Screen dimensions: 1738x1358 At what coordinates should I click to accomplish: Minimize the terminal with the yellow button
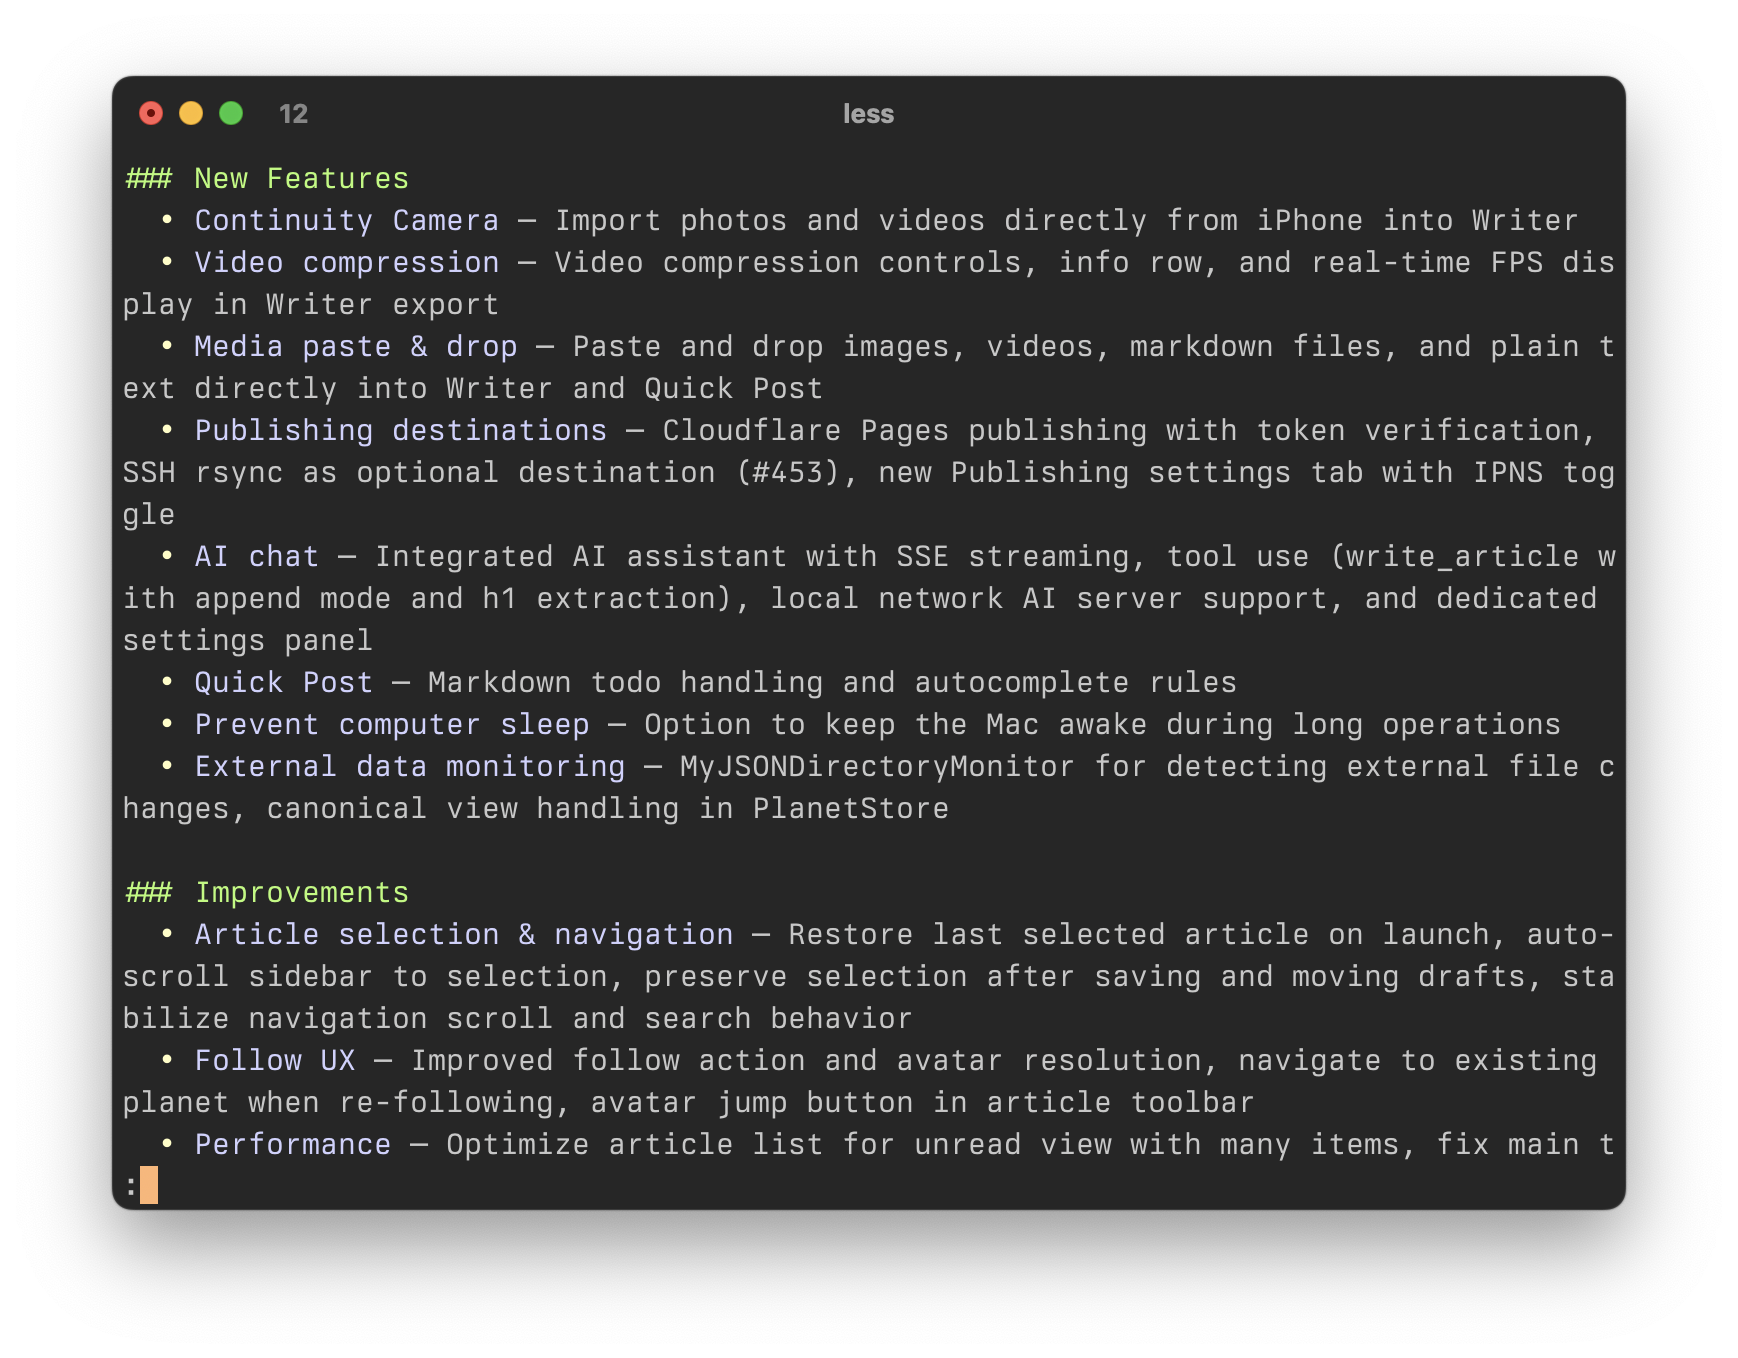click(191, 114)
